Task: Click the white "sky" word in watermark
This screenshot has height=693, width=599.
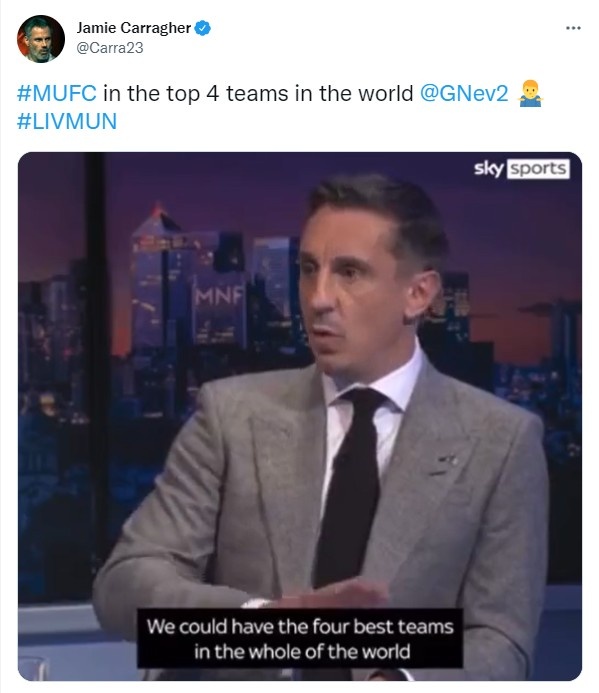Action: click(x=488, y=168)
